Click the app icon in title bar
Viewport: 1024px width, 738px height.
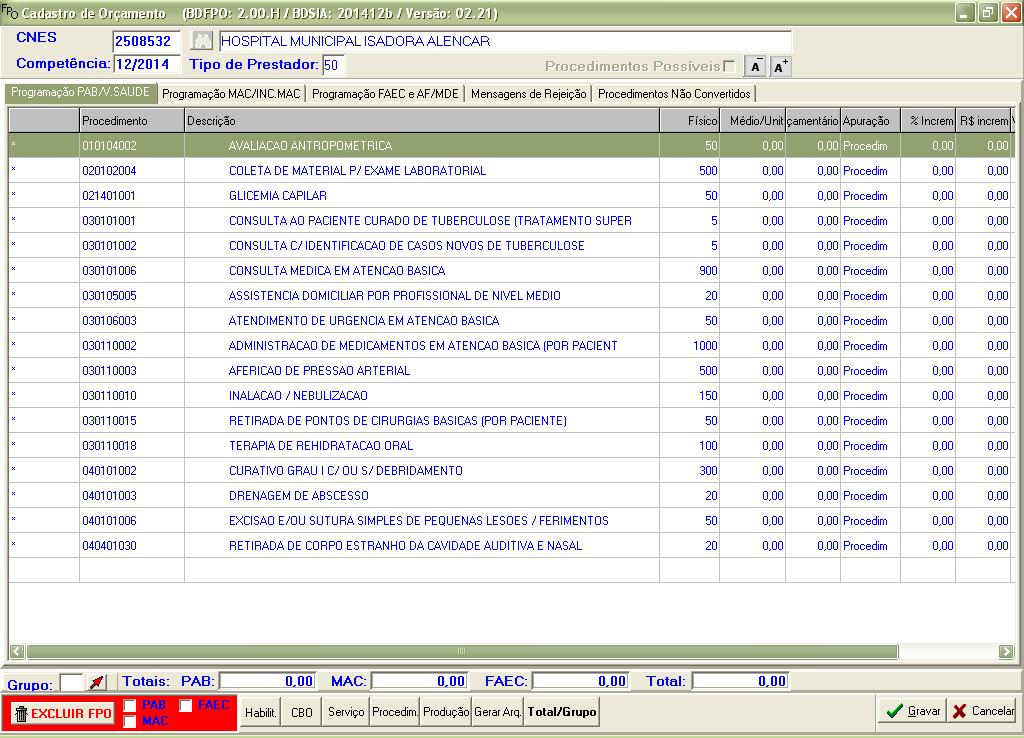pyautogui.click(x=9, y=13)
